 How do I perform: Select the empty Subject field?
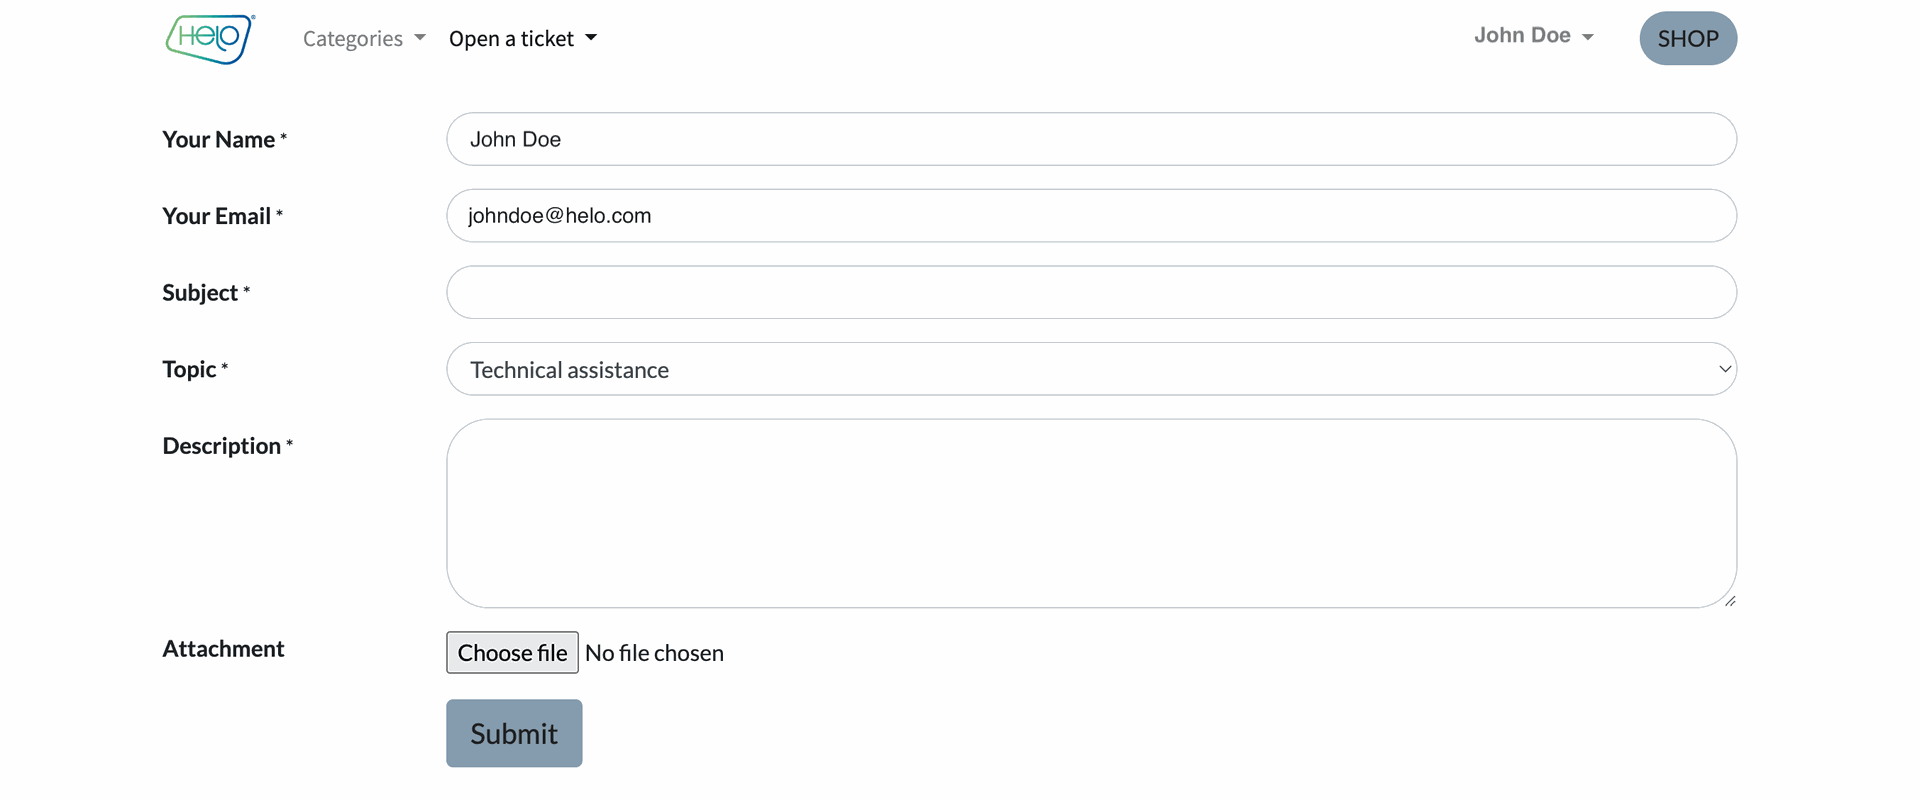click(1090, 292)
